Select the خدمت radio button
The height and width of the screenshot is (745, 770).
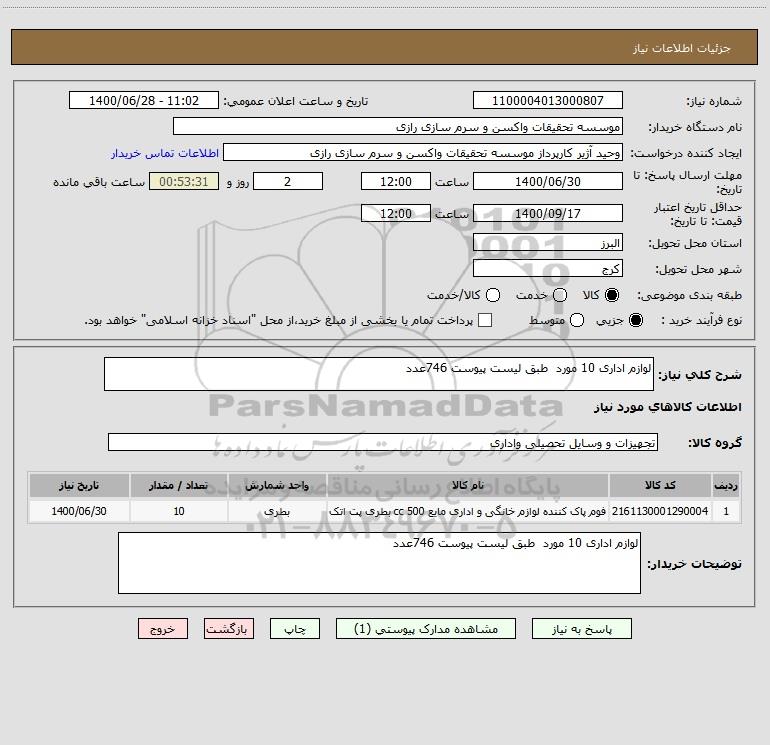pos(560,295)
